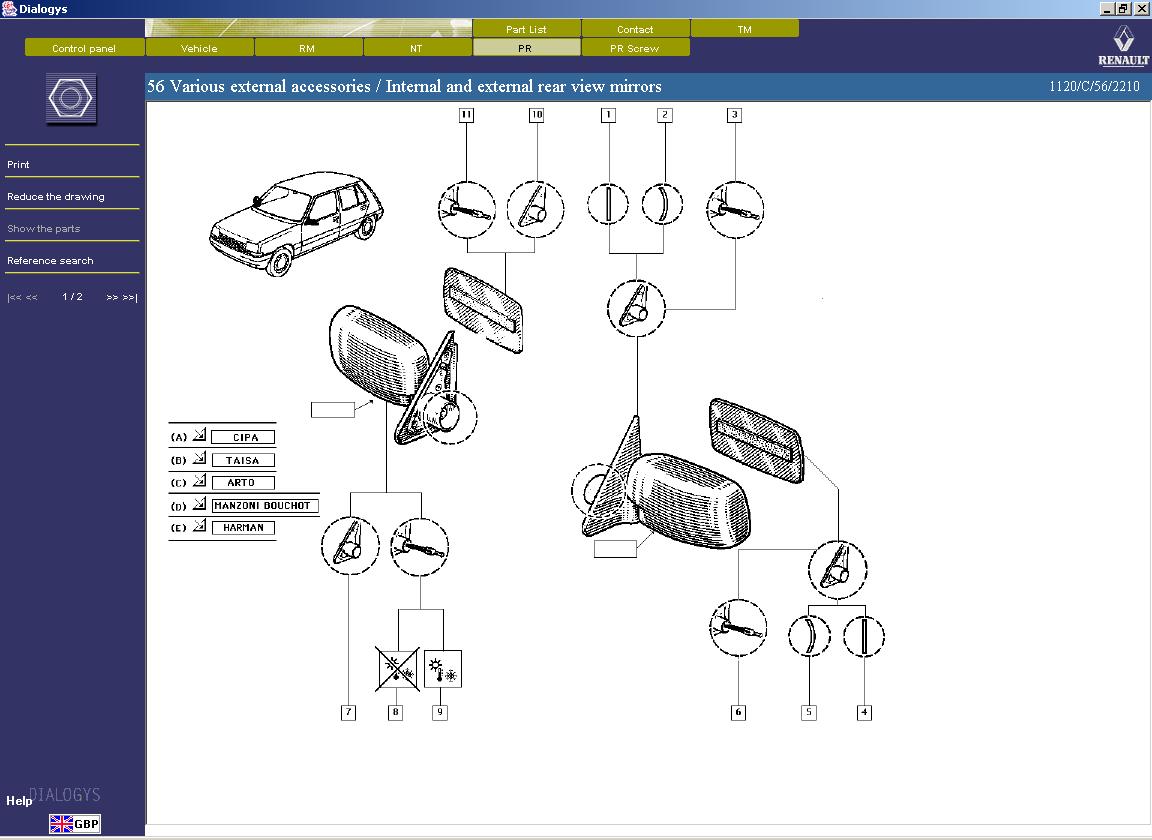Click the page indicator "1 / 2"
Image resolution: width=1152 pixels, height=840 pixels.
73,297
